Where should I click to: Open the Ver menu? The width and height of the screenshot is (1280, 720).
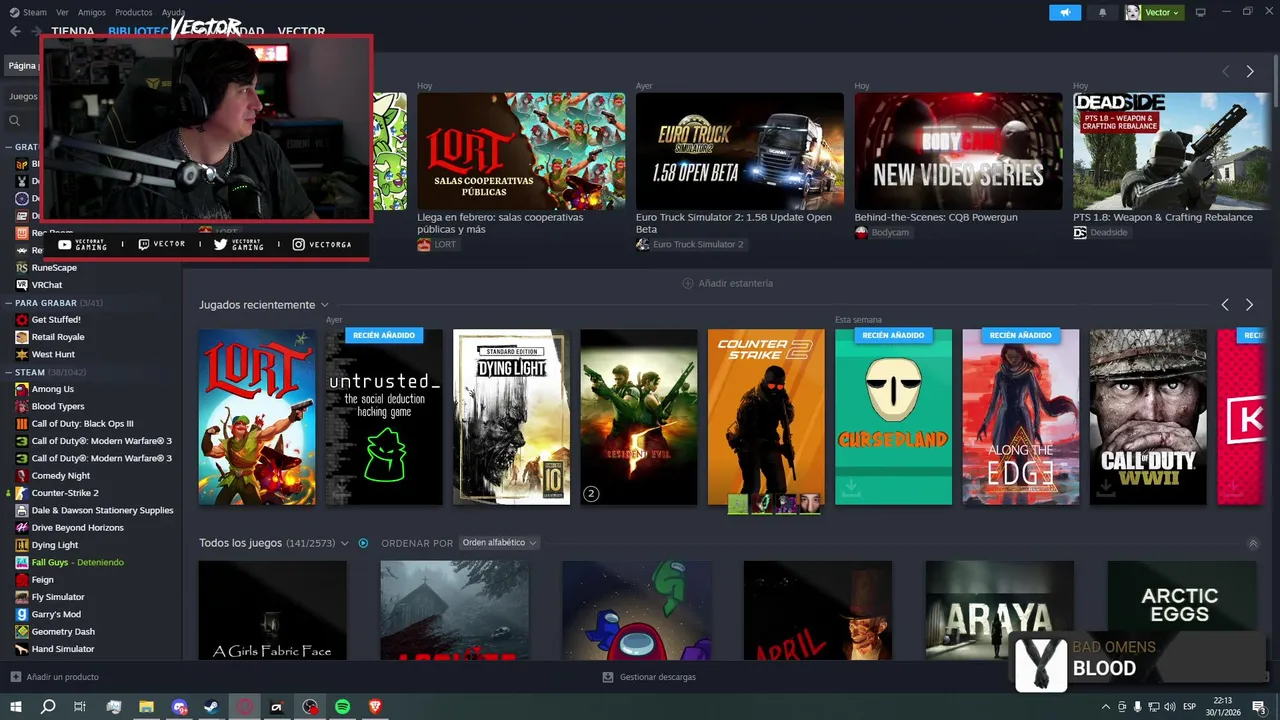(x=62, y=12)
